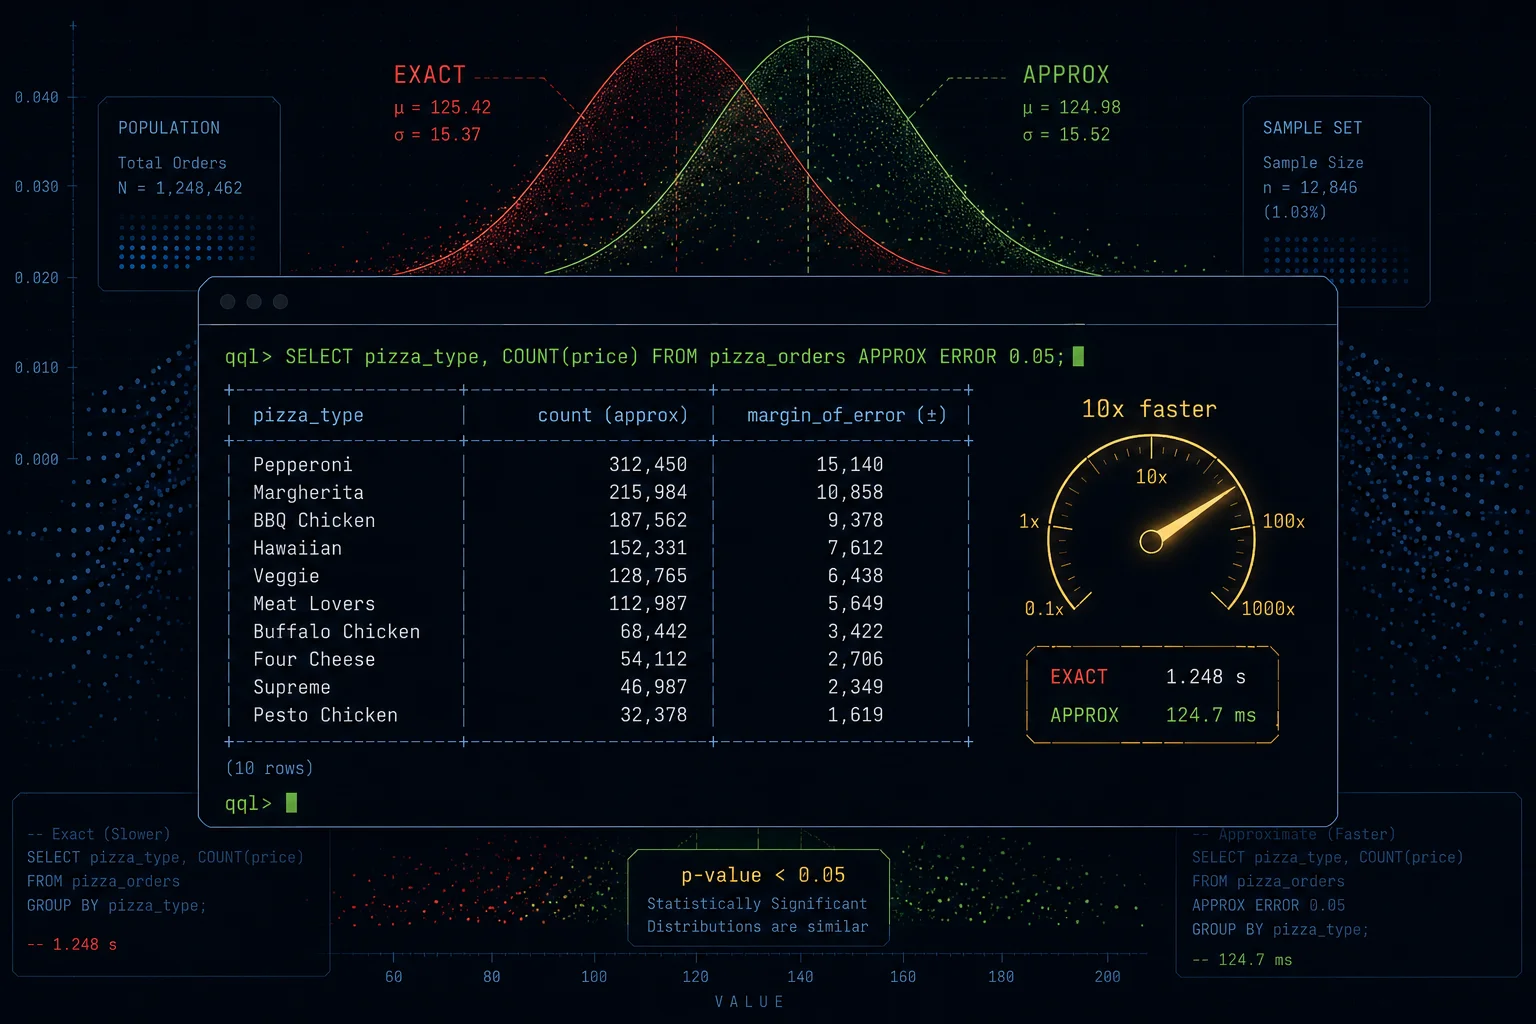
Task: Click the Approximate (Faster) comment line
Action: tap(1294, 834)
